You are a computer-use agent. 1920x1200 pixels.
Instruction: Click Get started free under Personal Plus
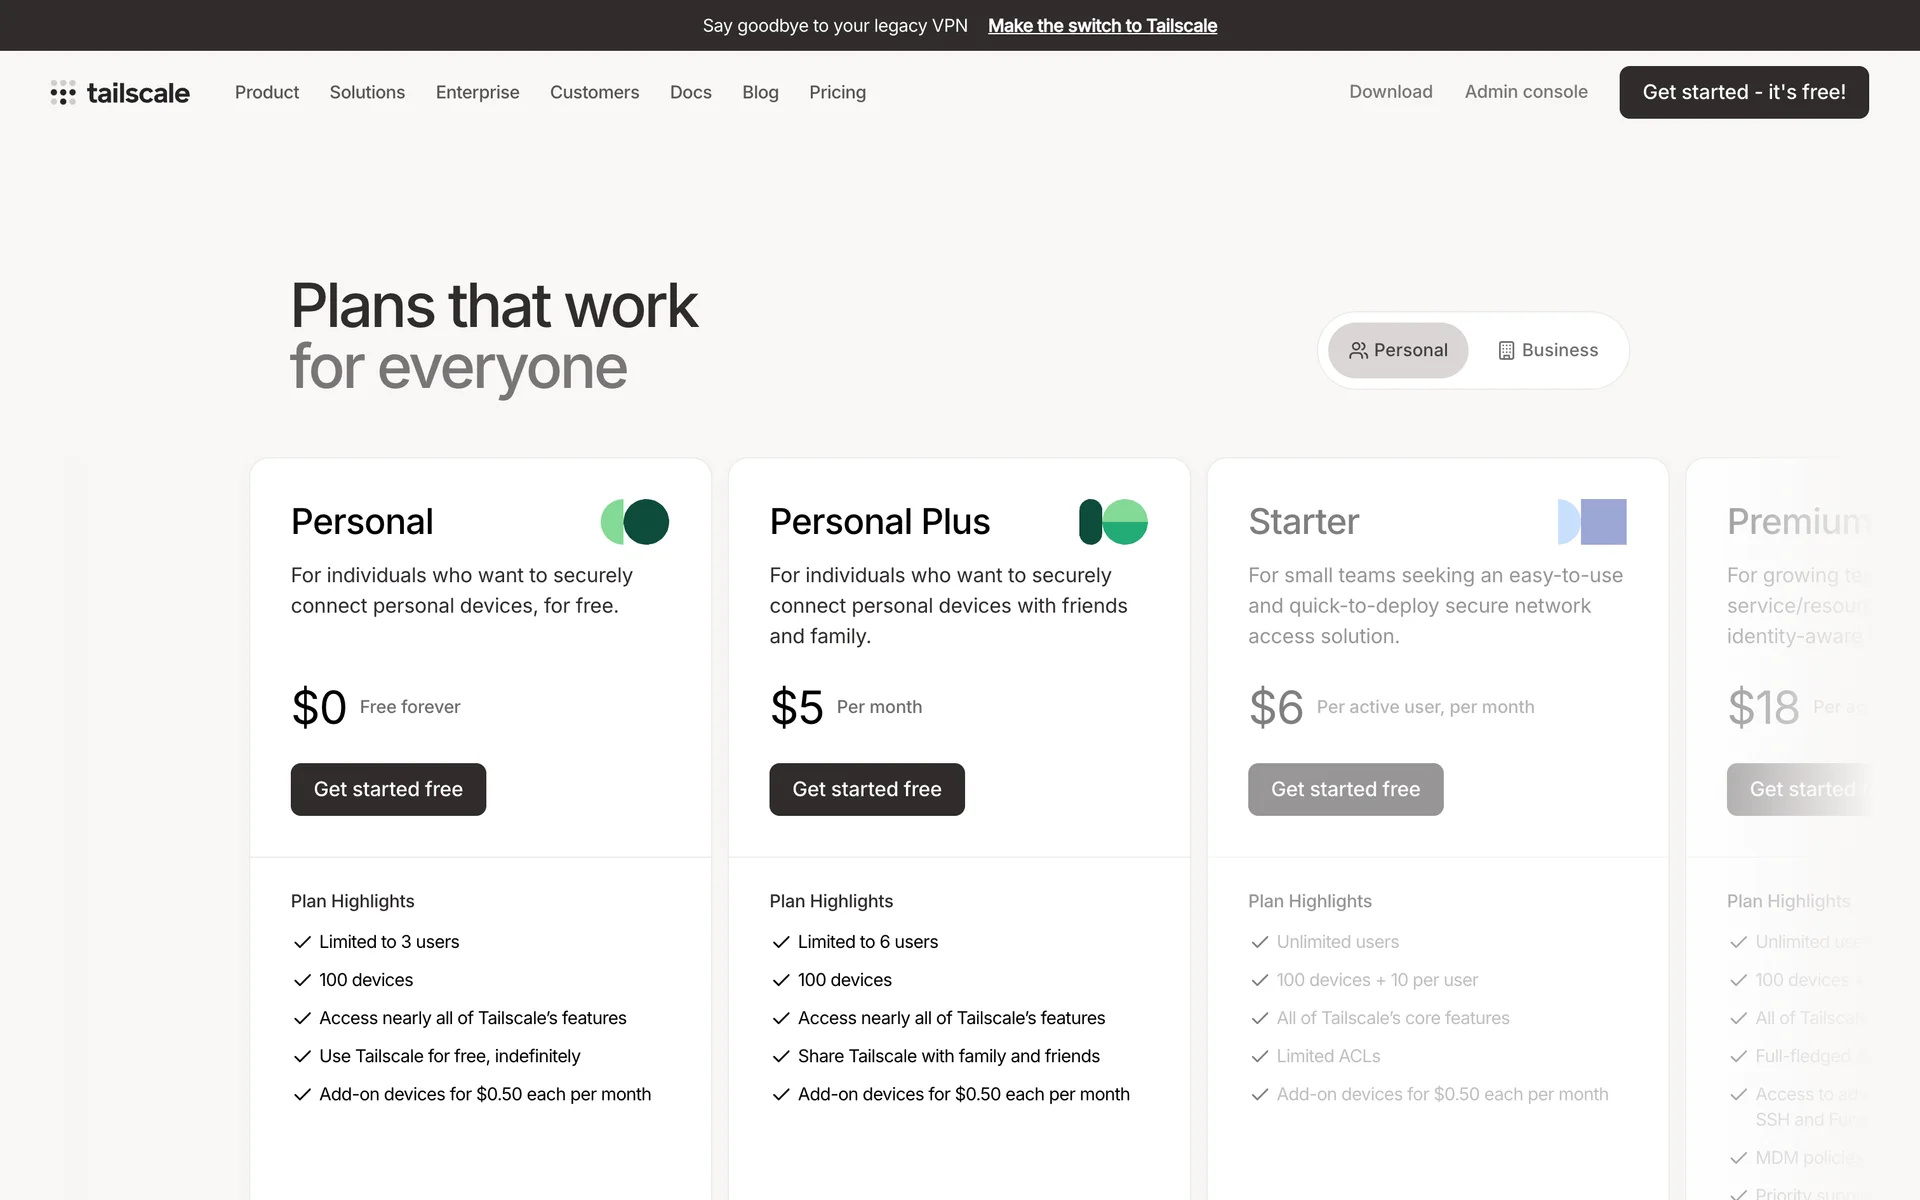866,789
